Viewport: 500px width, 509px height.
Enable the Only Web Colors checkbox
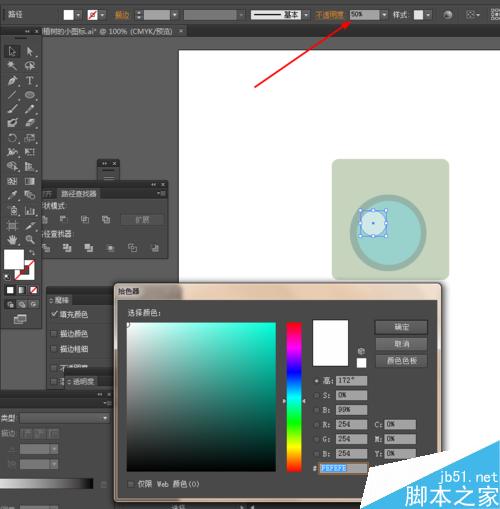click(131, 484)
